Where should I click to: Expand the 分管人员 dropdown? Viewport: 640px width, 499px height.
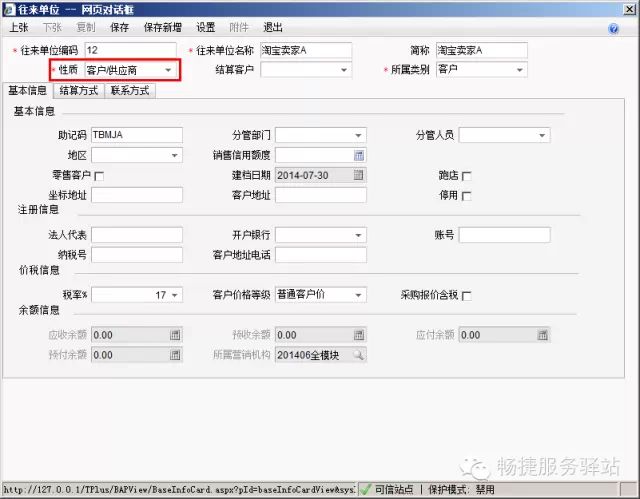[x=542, y=135]
